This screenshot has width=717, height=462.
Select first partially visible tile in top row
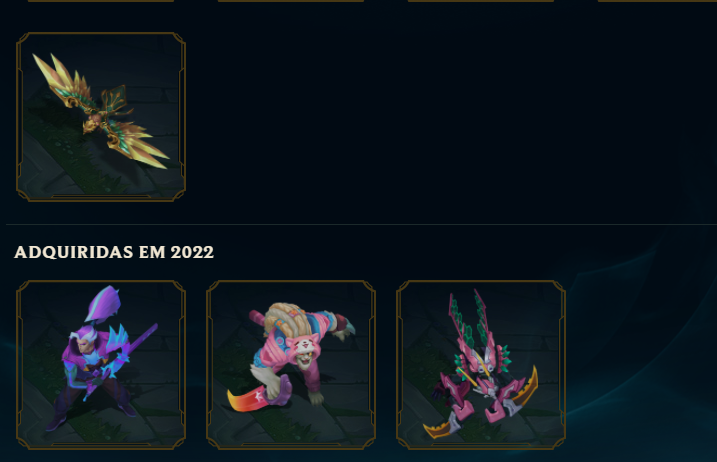click(101, 1)
